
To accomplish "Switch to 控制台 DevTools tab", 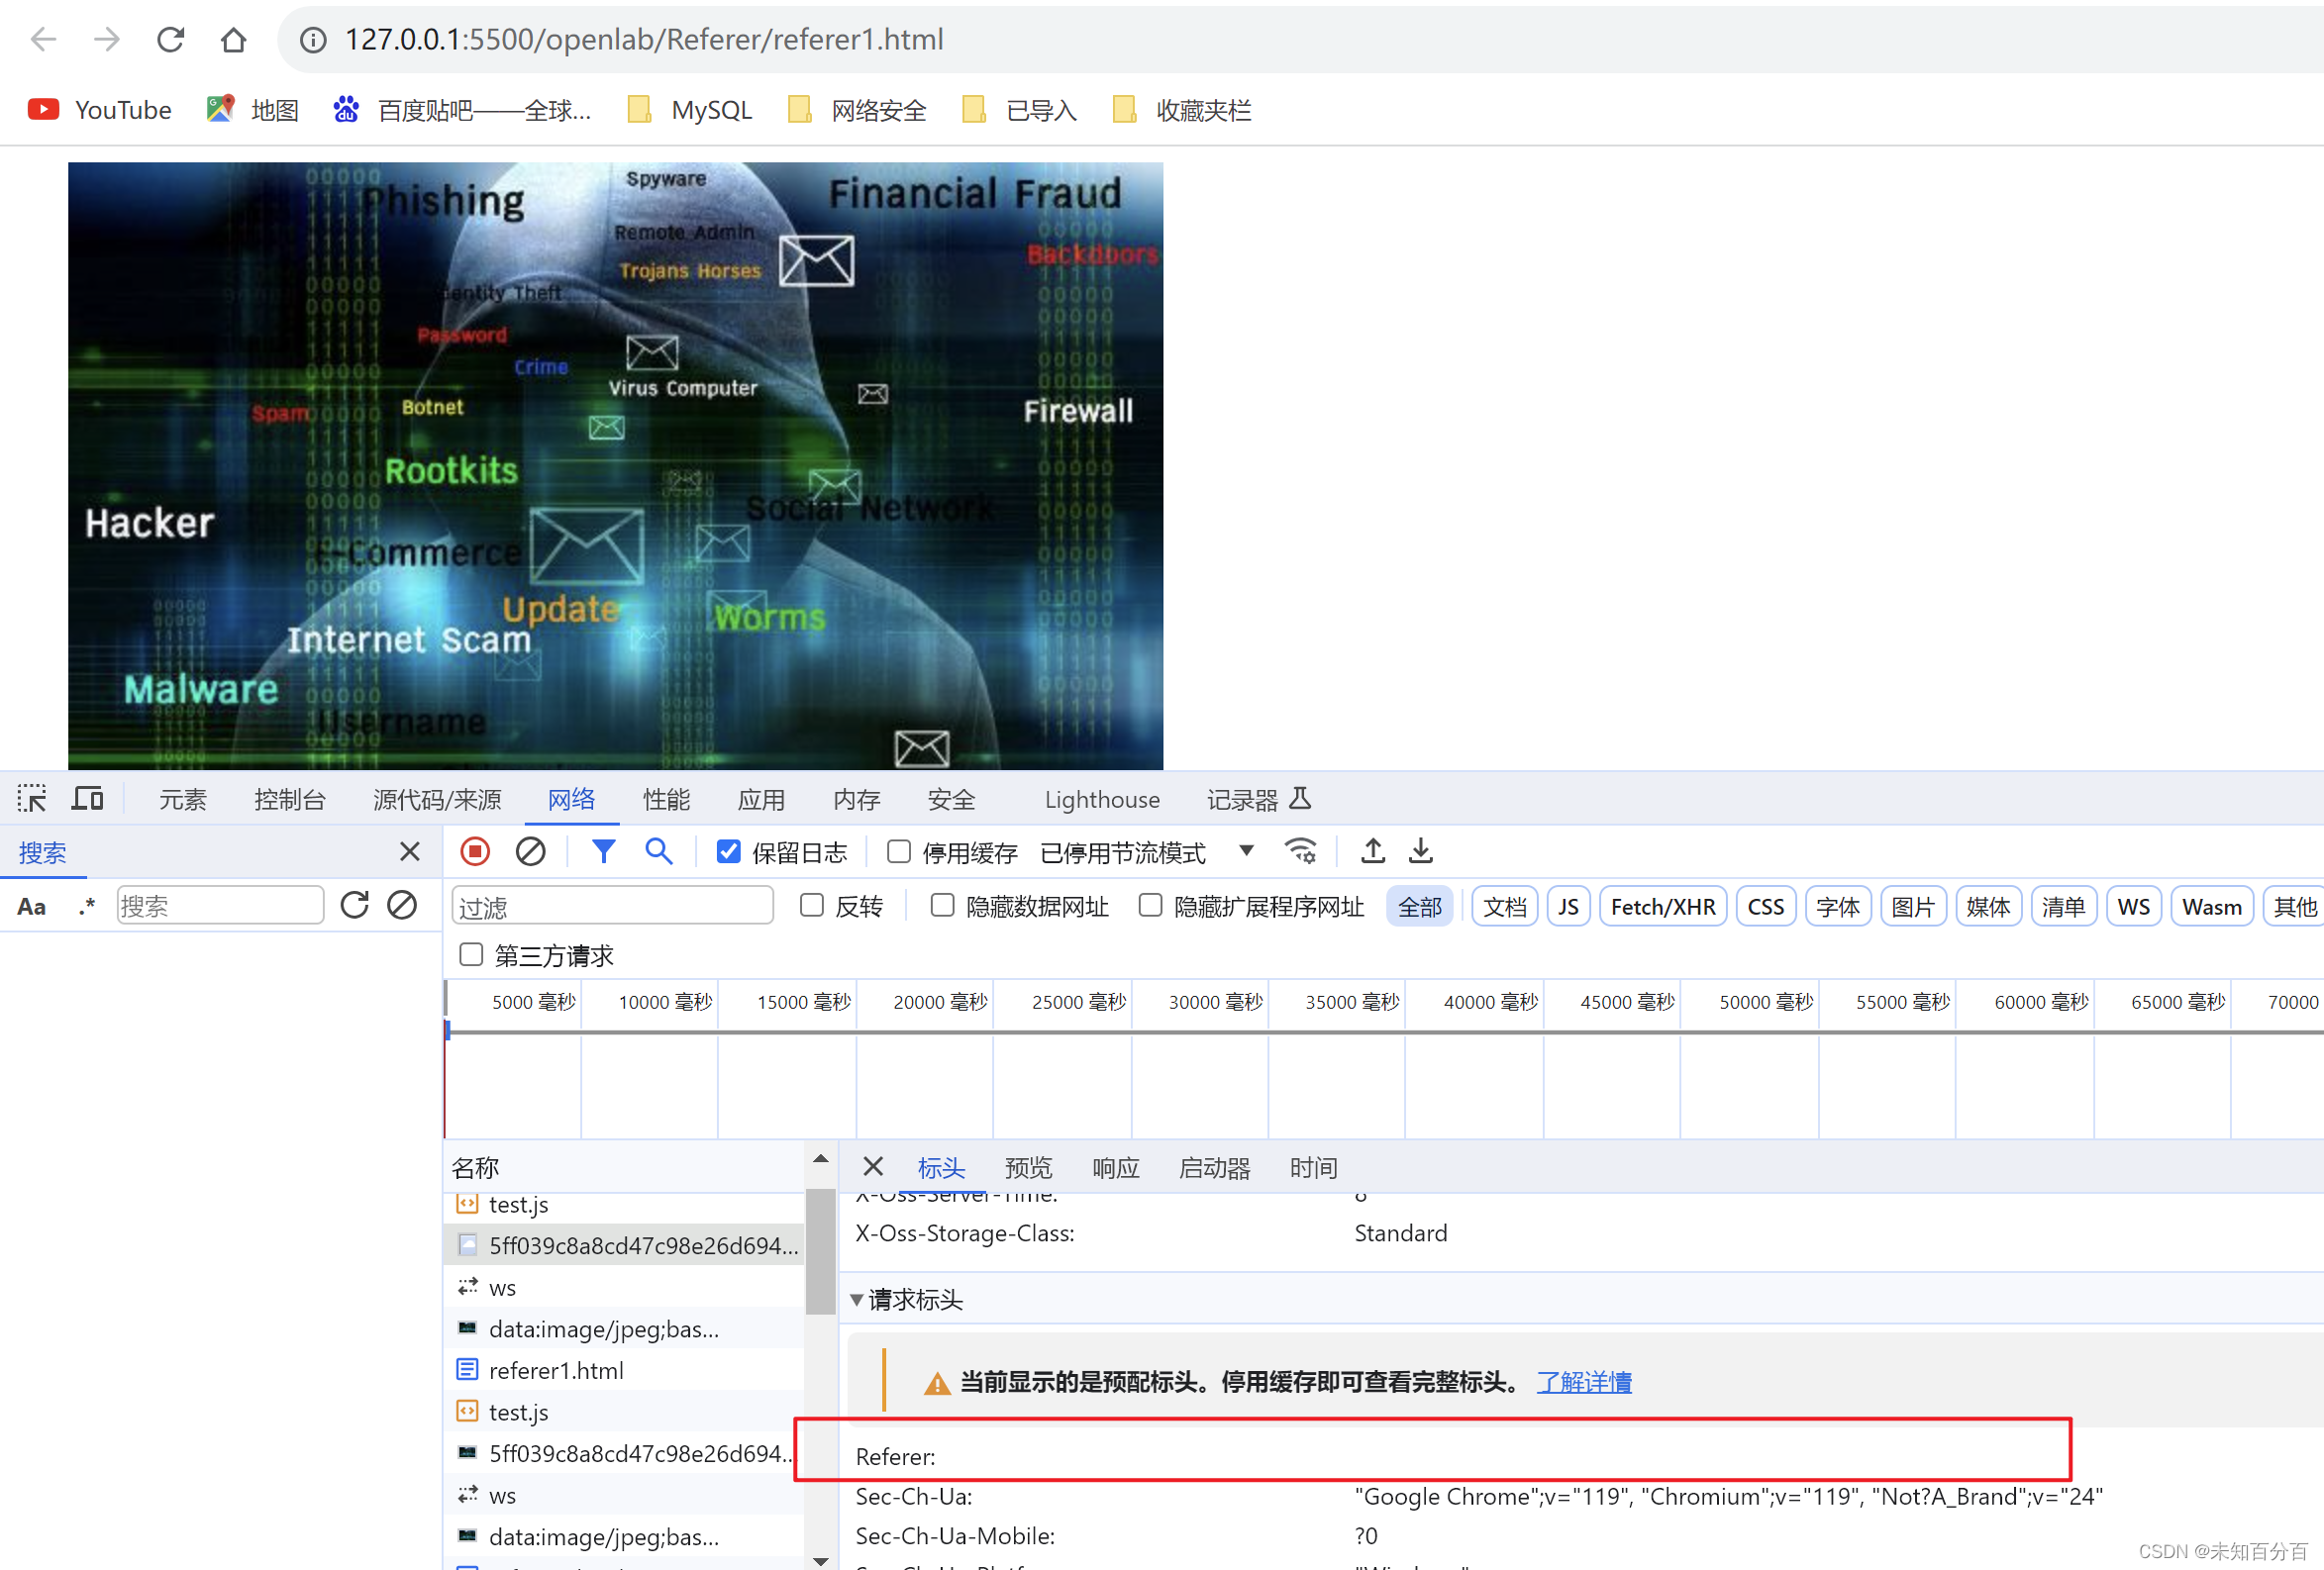I will tap(290, 799).
